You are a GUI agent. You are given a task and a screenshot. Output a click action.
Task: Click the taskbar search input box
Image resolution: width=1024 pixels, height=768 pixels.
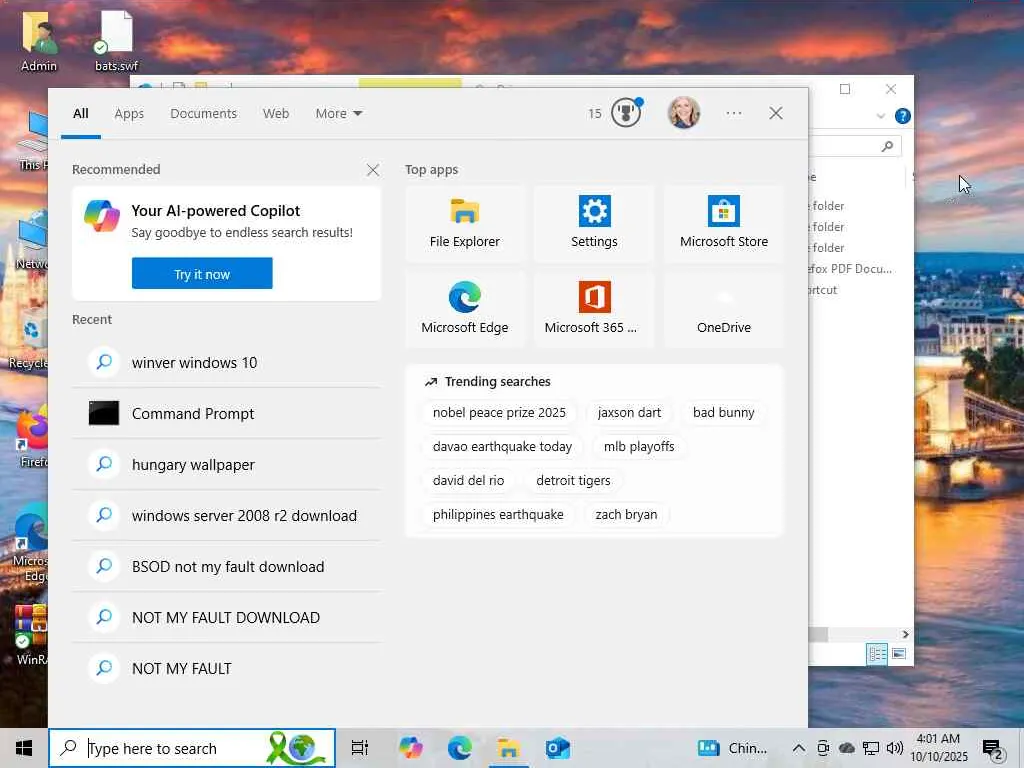point(192,748)
